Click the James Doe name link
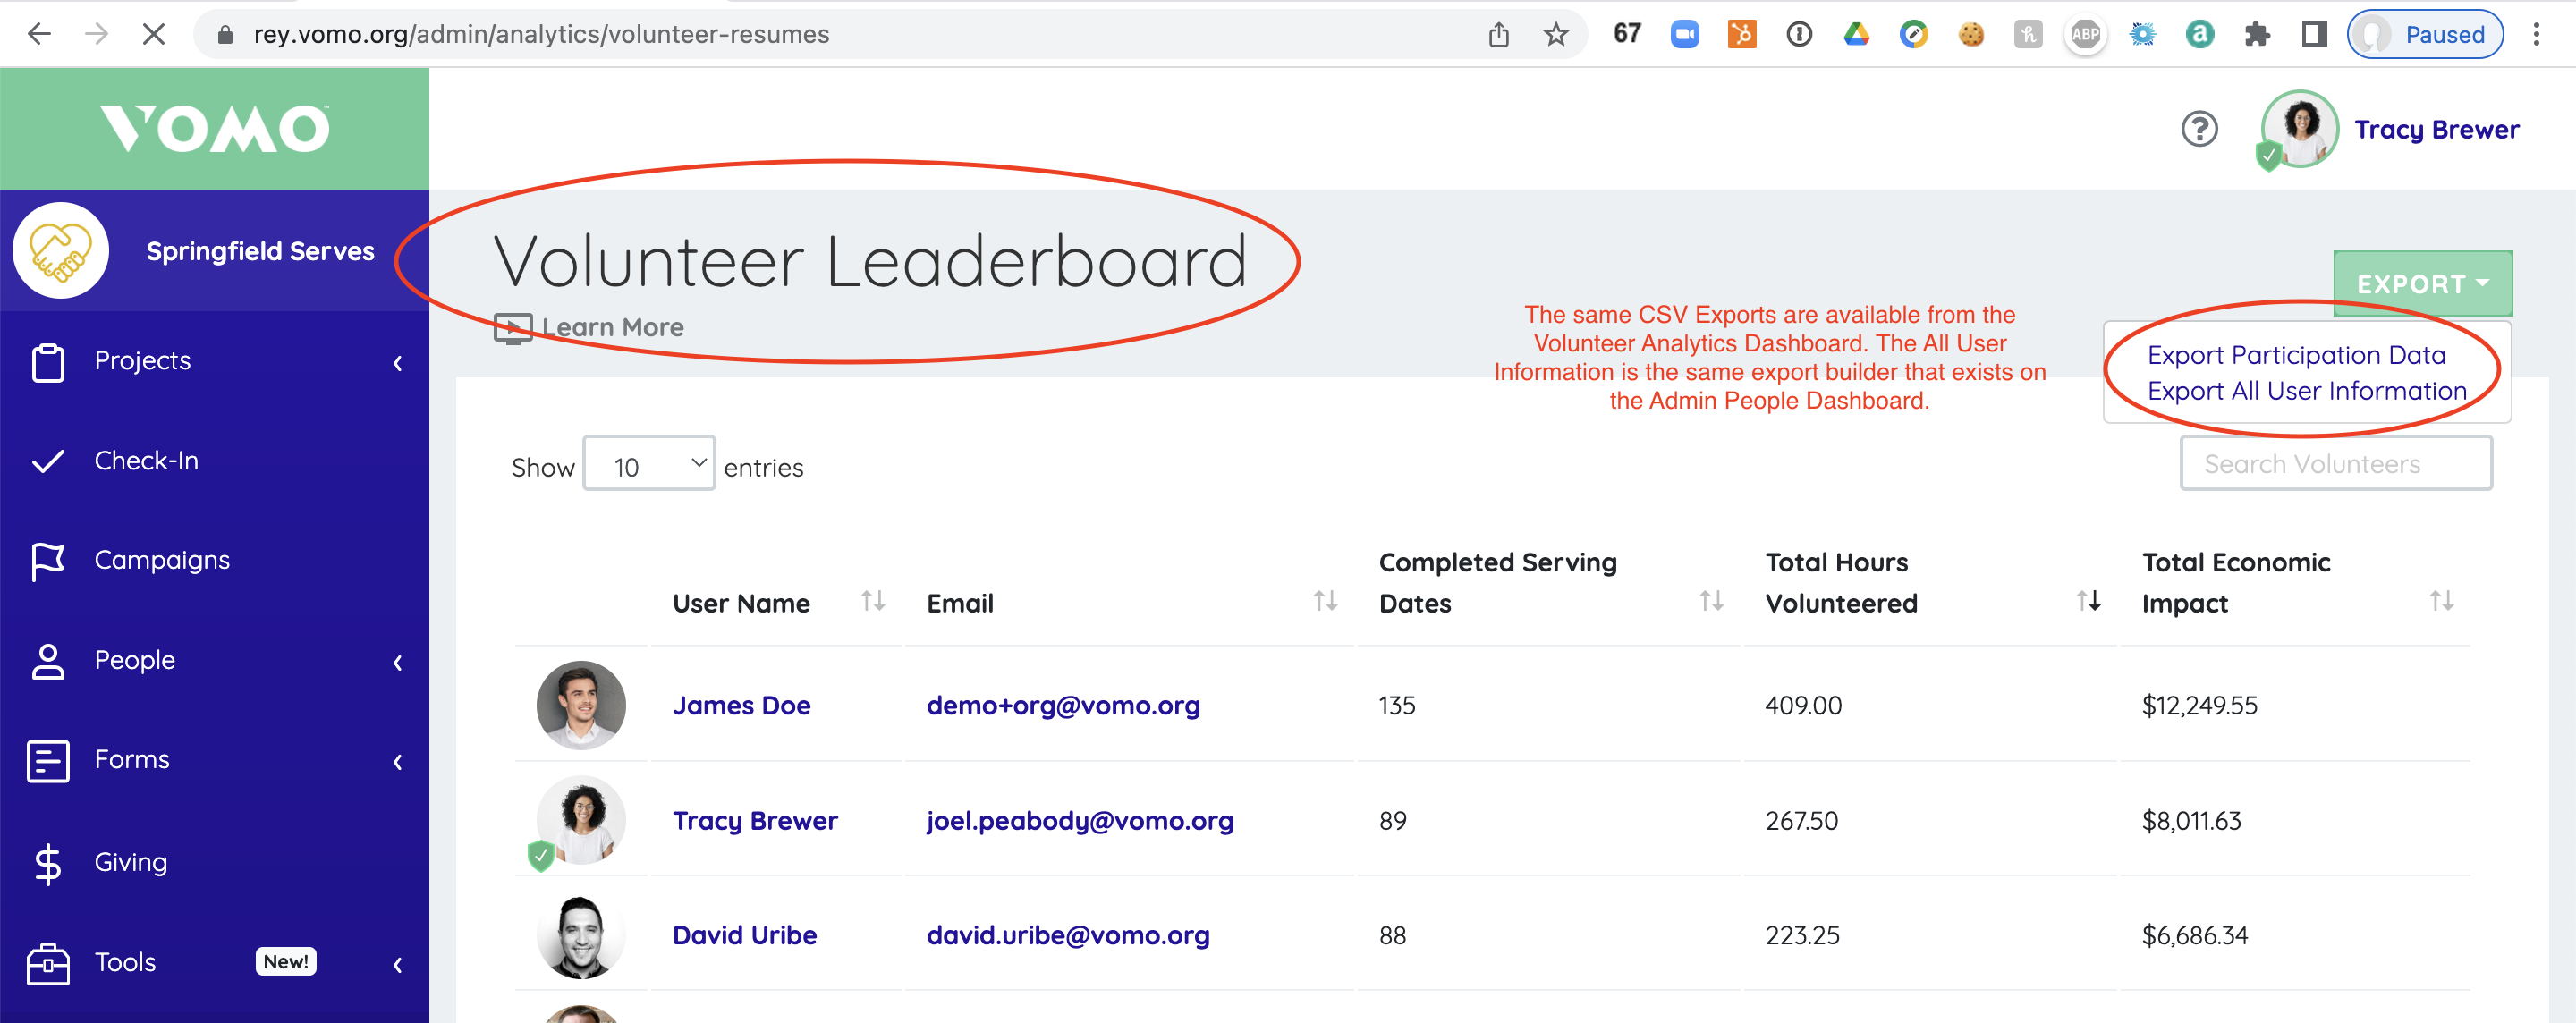2576x1023 pixels. [x=741, y=705]
